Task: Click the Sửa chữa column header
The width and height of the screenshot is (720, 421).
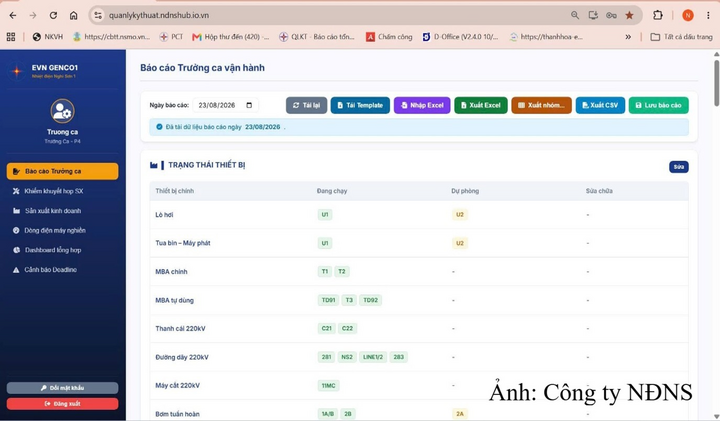Action: [x=599, y=191]
